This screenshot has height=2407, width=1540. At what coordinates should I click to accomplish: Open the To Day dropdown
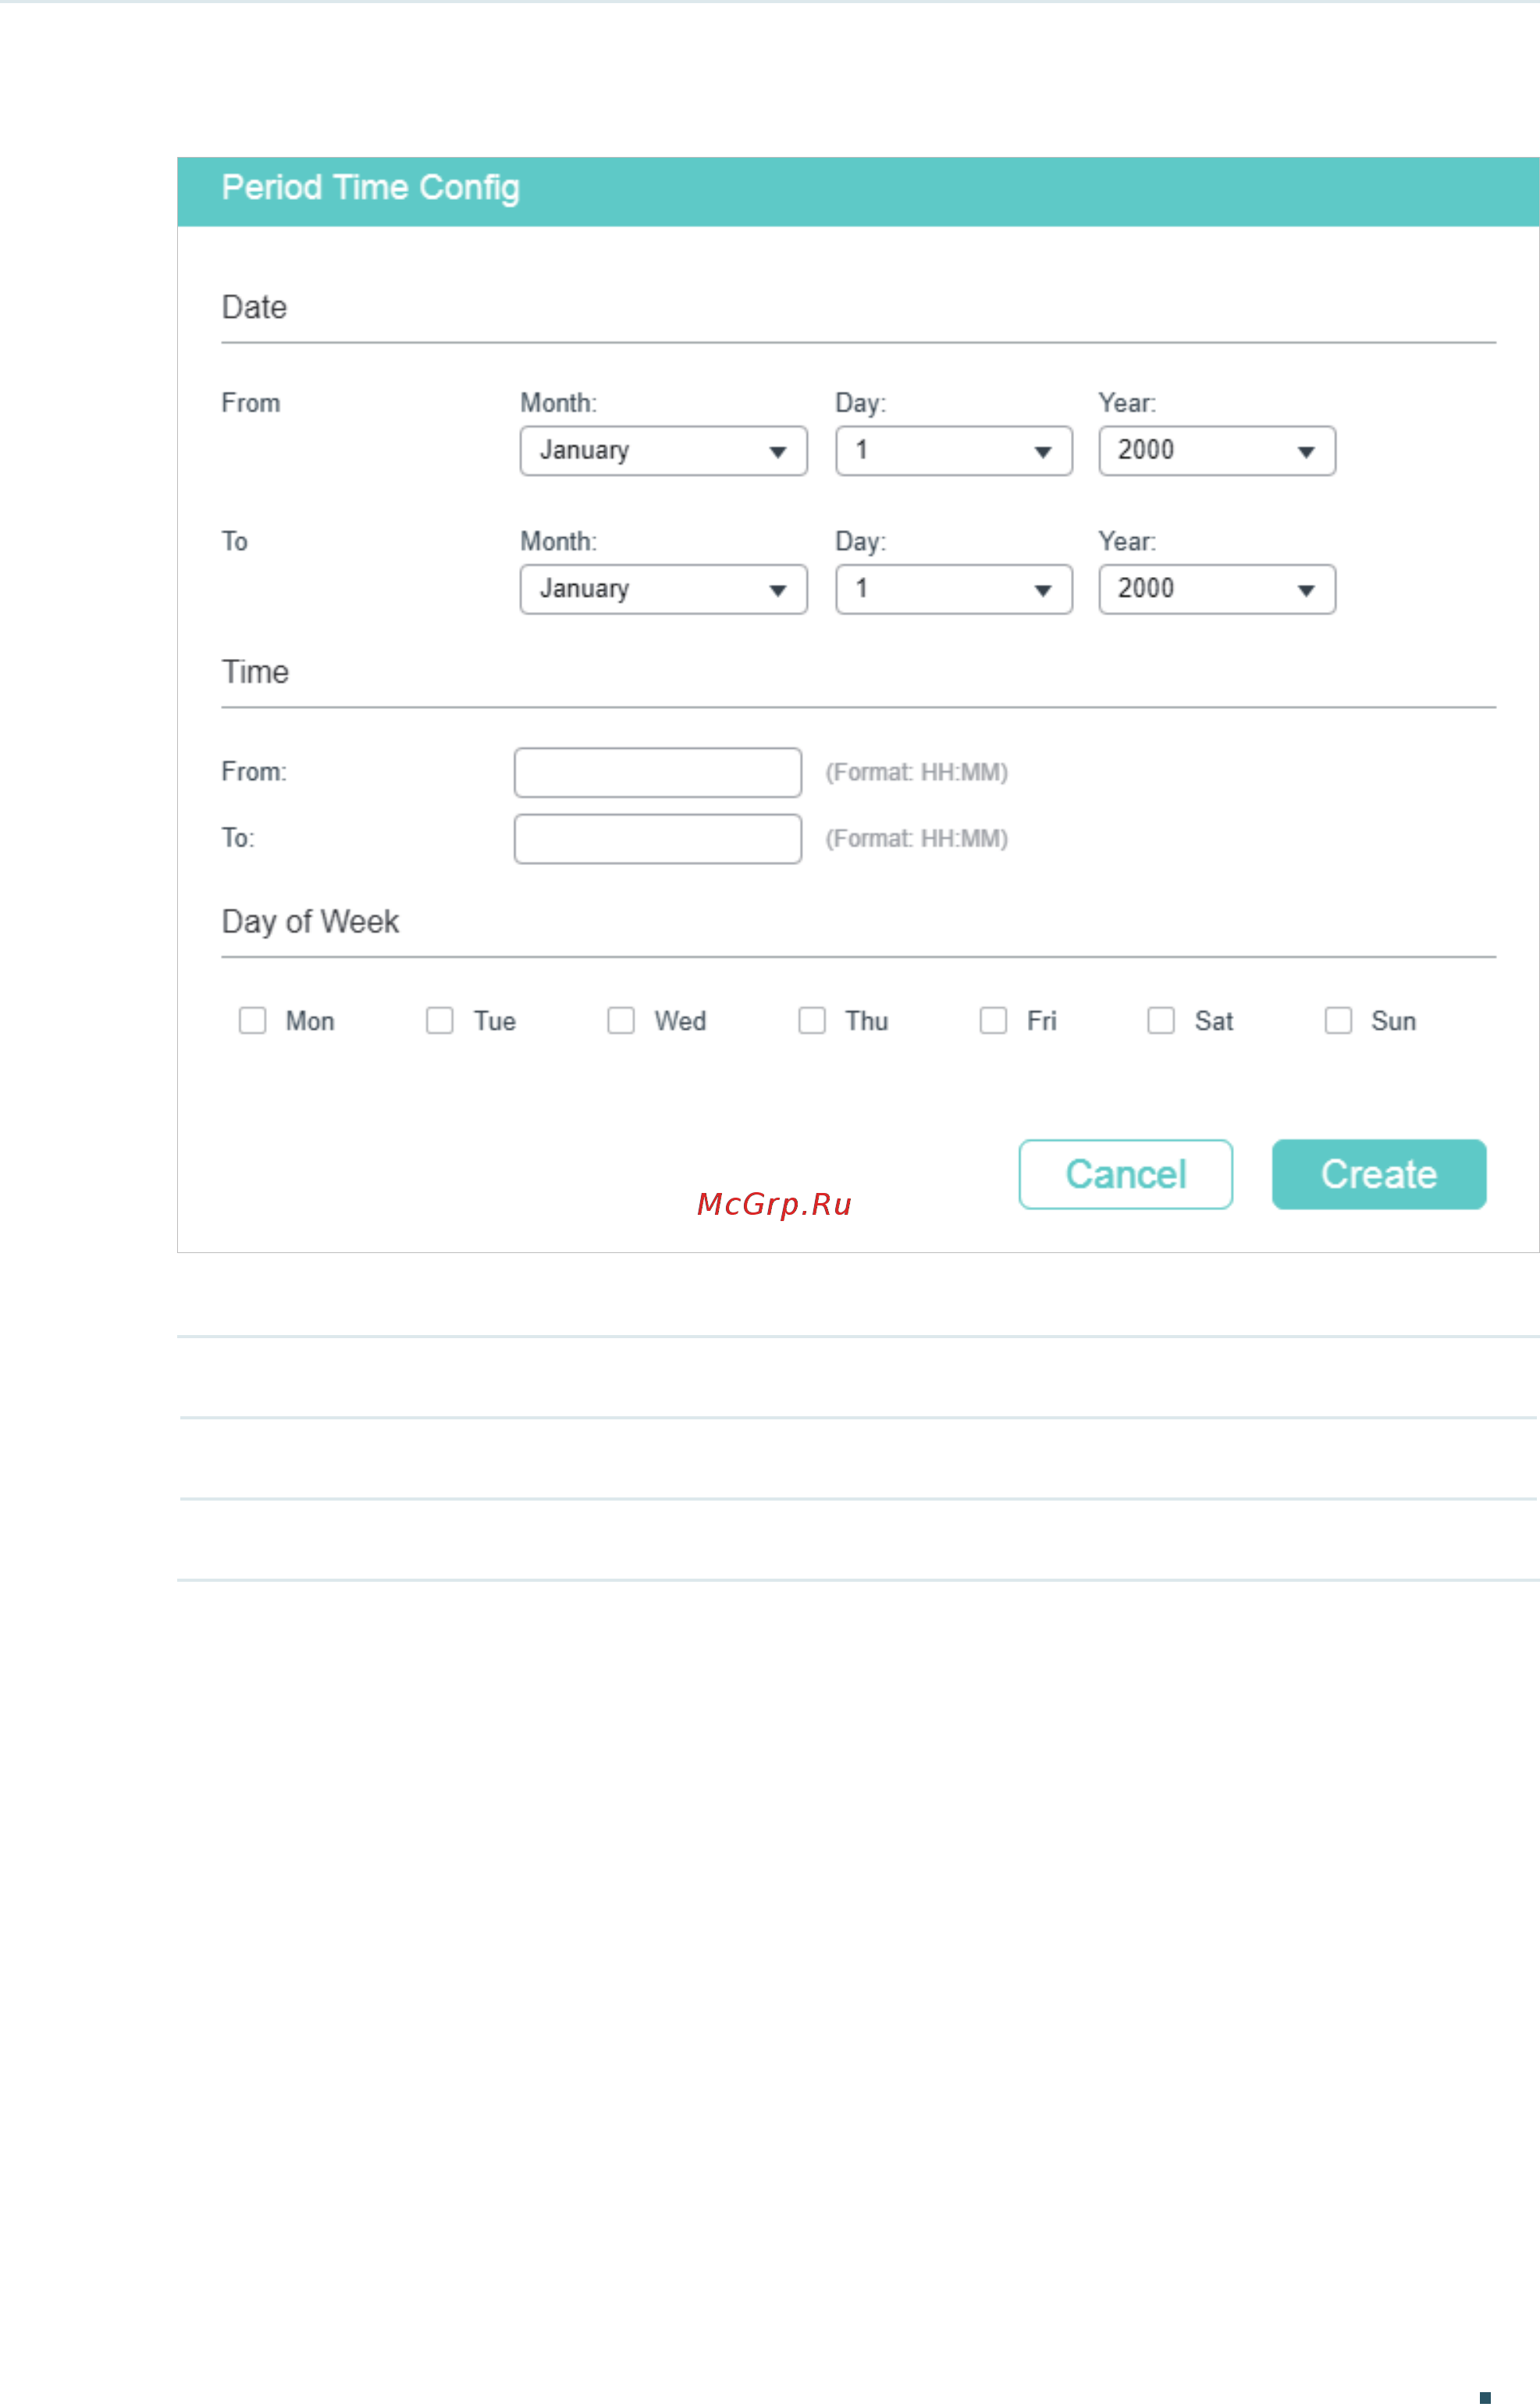click(x=954, y=589)
